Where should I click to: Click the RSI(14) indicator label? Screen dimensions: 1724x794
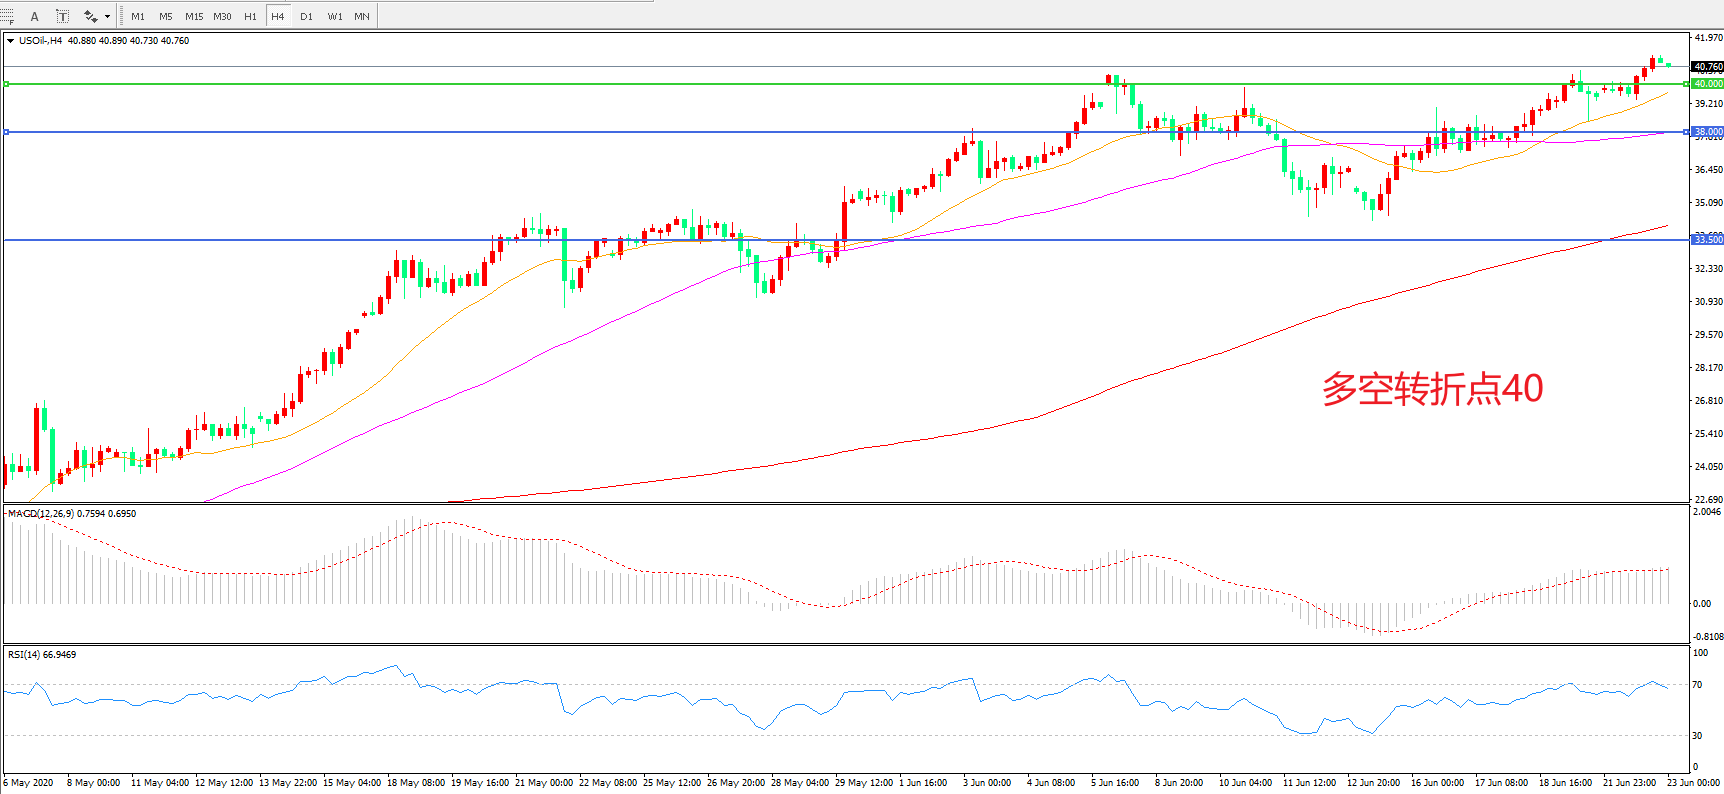[x=24, y=654]
